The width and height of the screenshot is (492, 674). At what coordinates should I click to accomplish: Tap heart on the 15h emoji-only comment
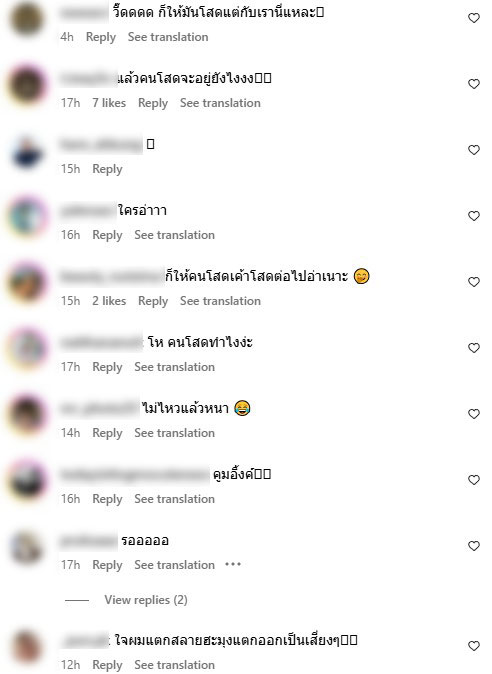474,150
